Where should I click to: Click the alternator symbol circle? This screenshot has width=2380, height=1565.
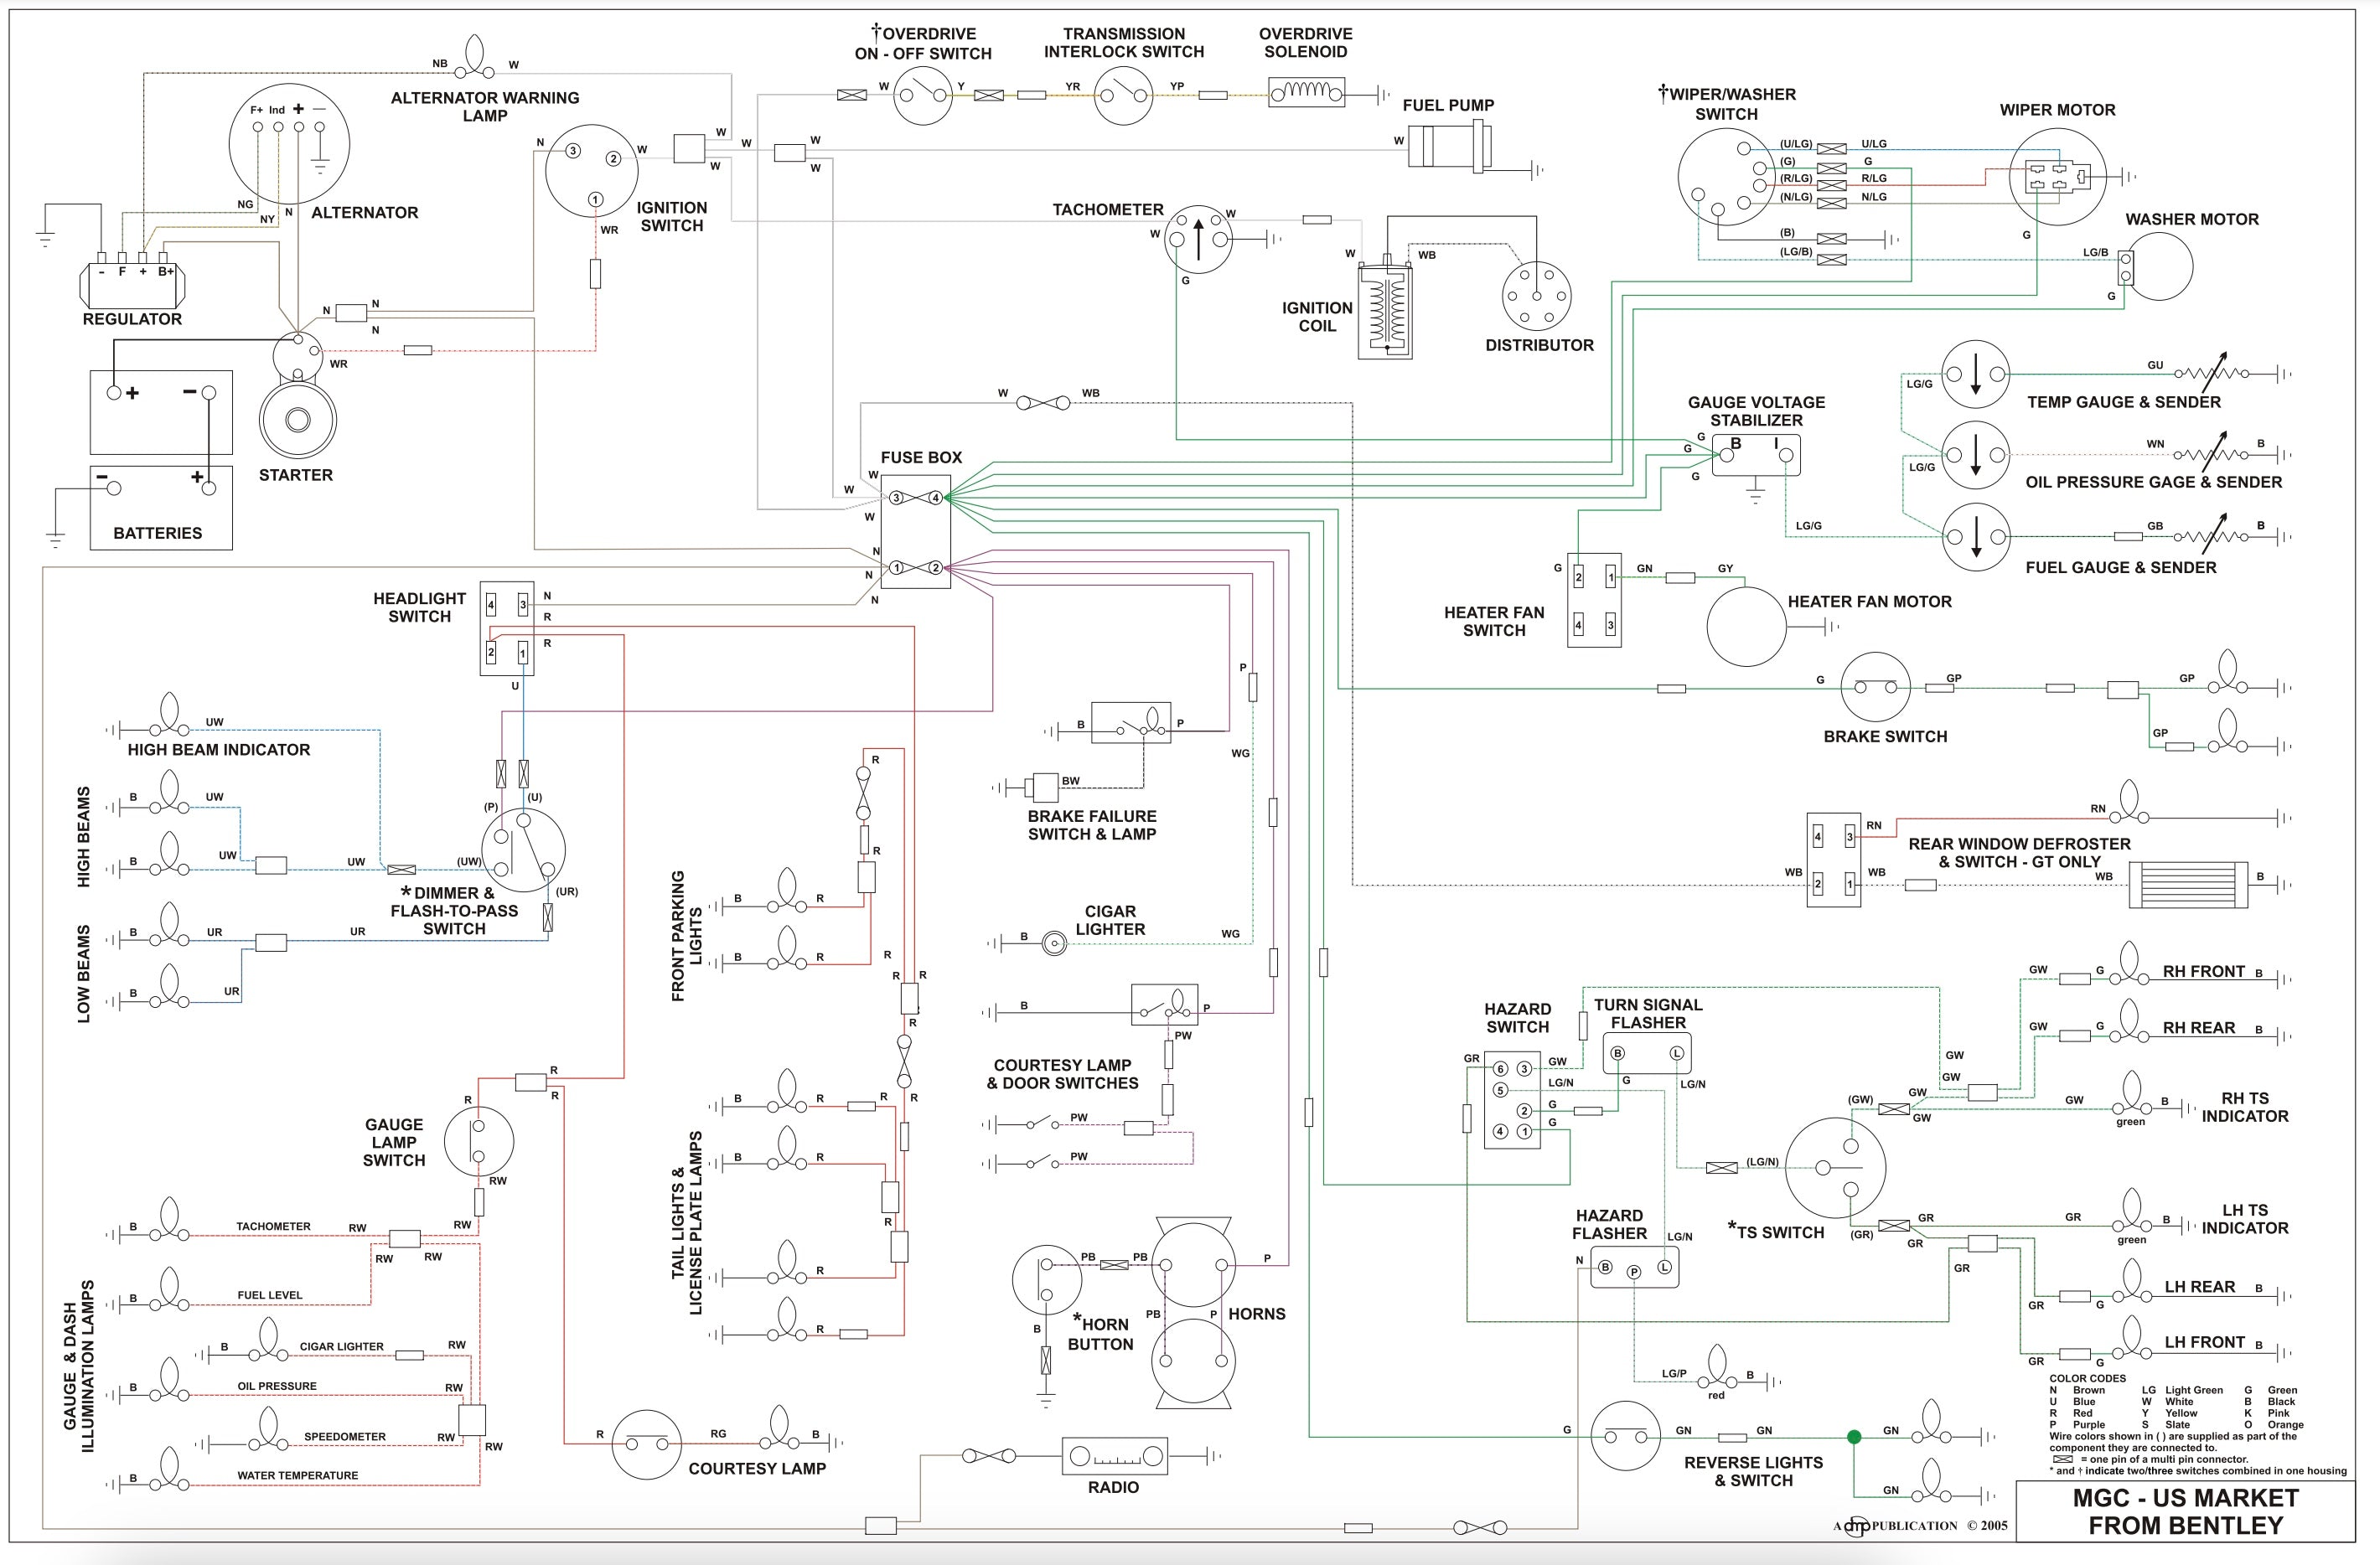tap(289, 144)
